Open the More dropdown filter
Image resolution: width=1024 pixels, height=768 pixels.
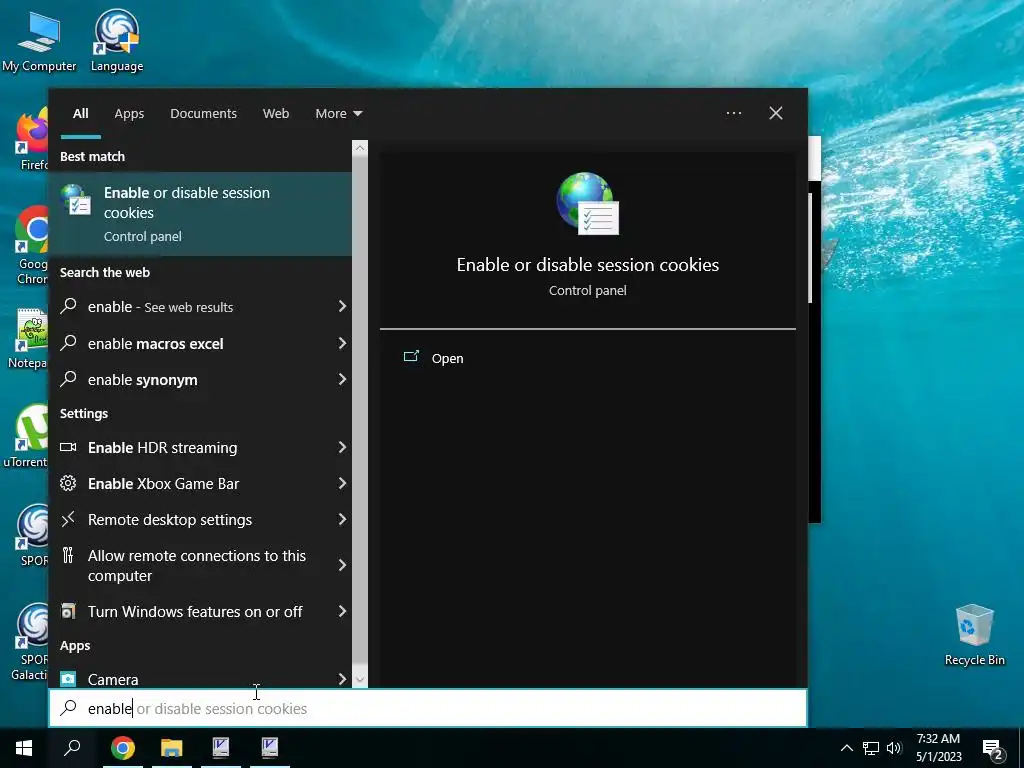pyautogui.click(x=338, y=114)
